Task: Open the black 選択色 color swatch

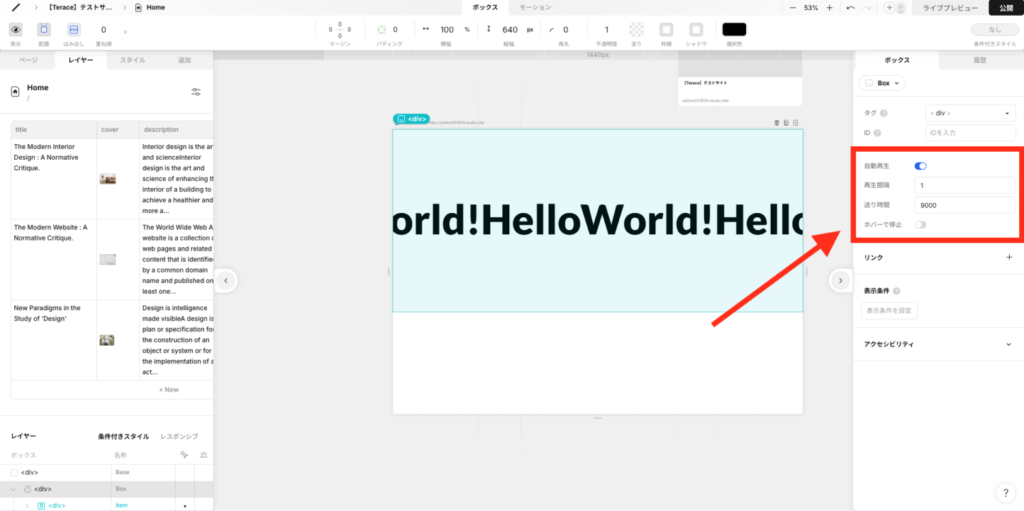Action: 734,30
